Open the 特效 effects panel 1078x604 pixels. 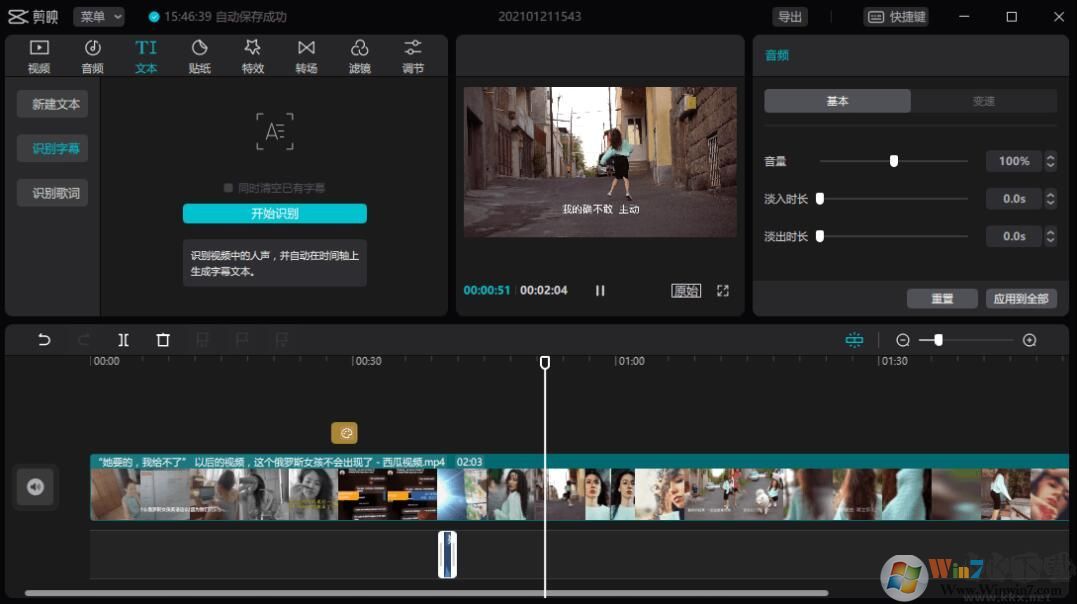point(253,55)
